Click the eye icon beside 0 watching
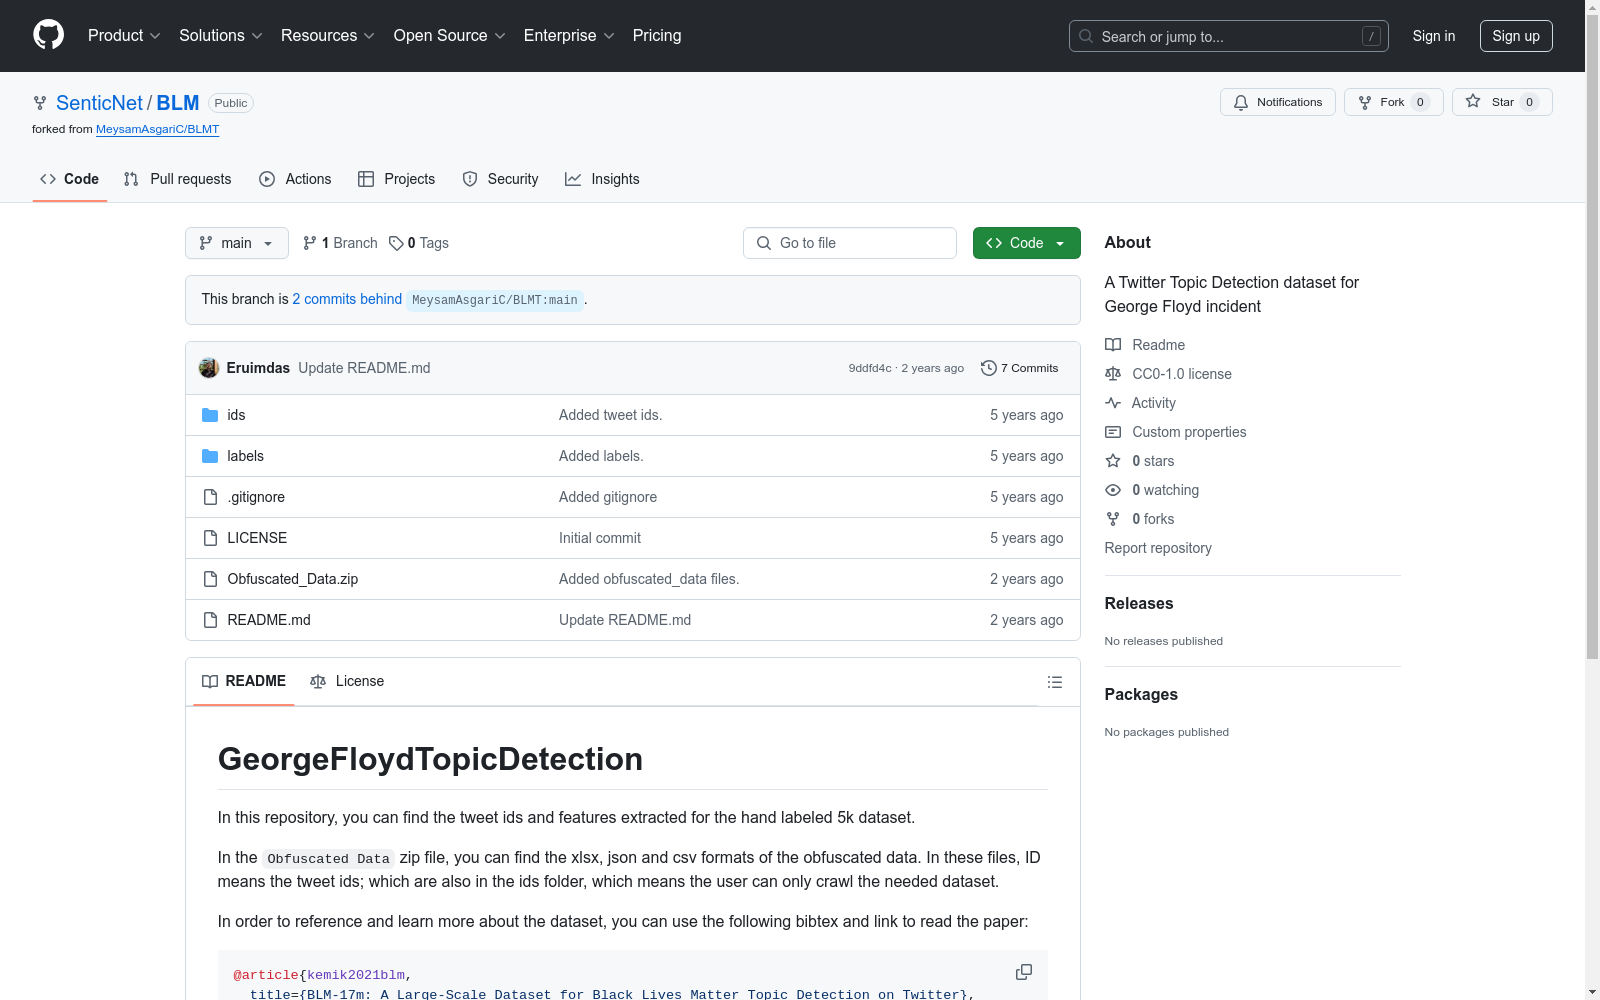The width and height of the screenshot is (1600, 1000). [x=1113, y=490]
